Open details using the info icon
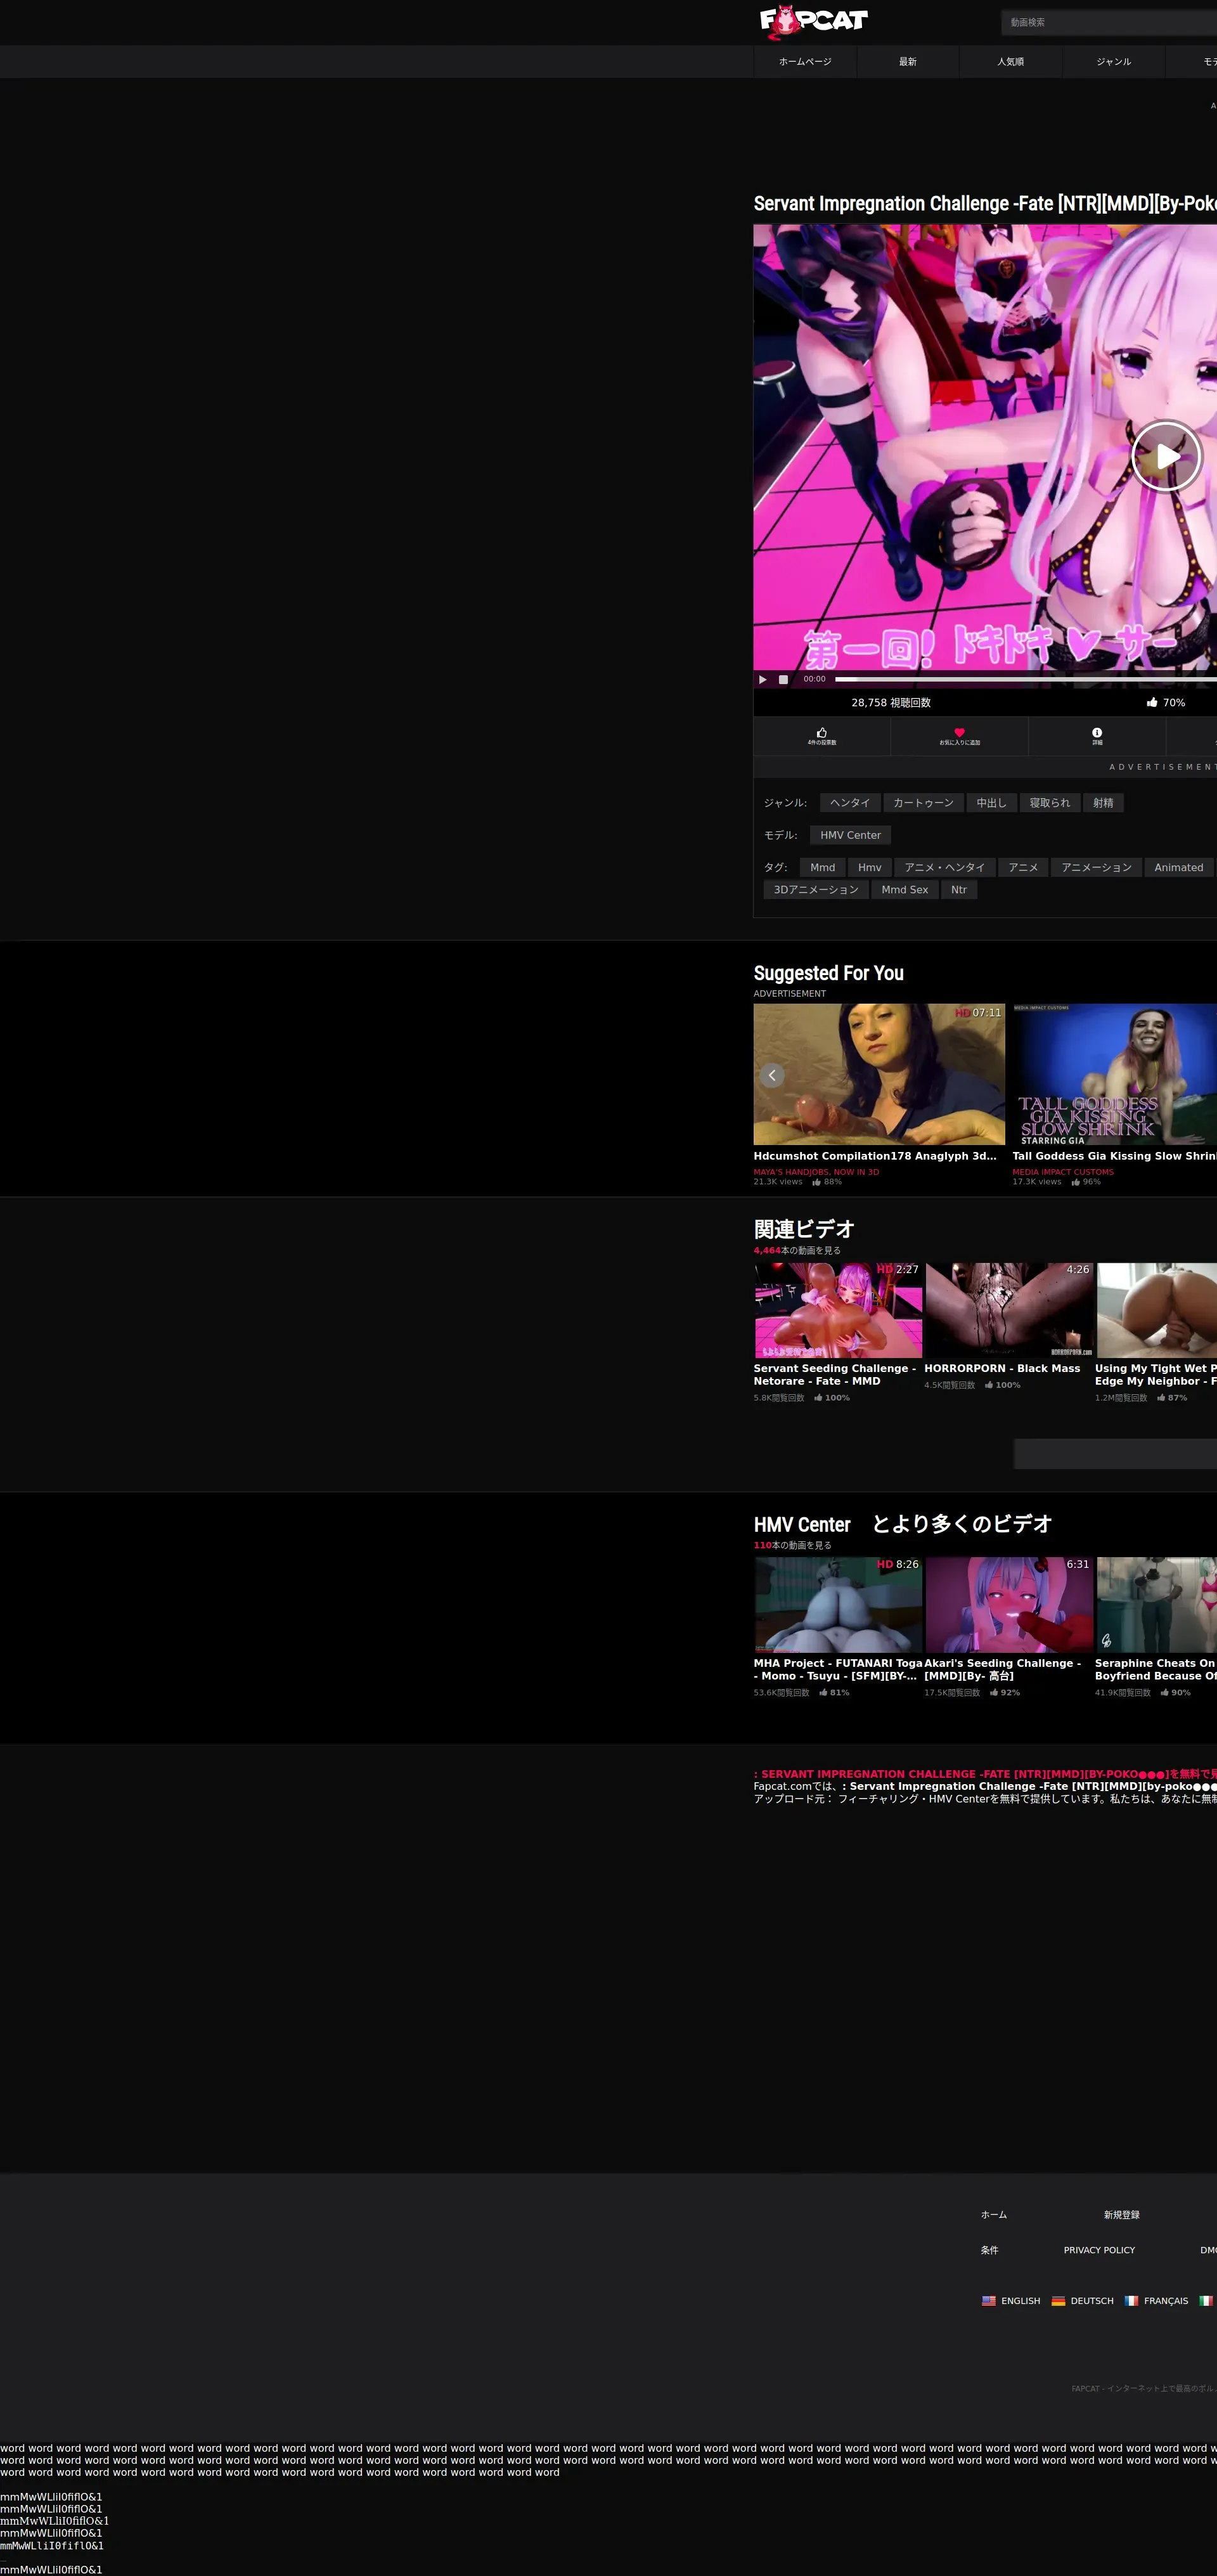 click(1097, 732)
